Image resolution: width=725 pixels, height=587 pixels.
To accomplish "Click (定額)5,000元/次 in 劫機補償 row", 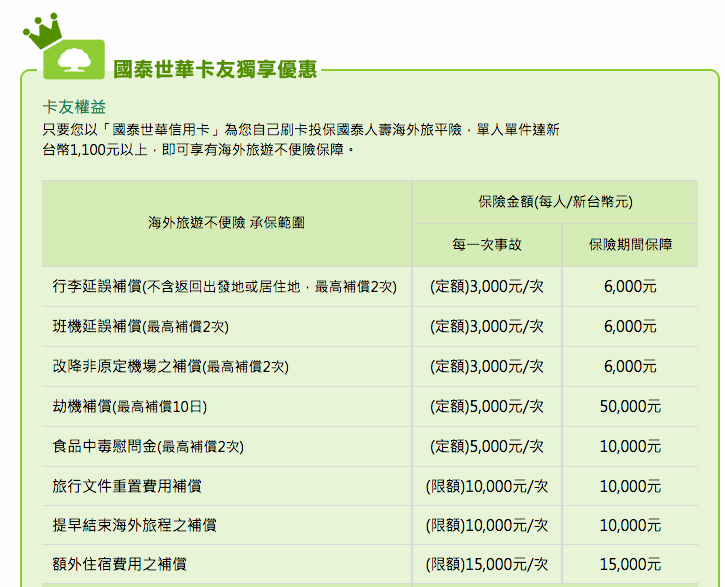I will point(487,406).
